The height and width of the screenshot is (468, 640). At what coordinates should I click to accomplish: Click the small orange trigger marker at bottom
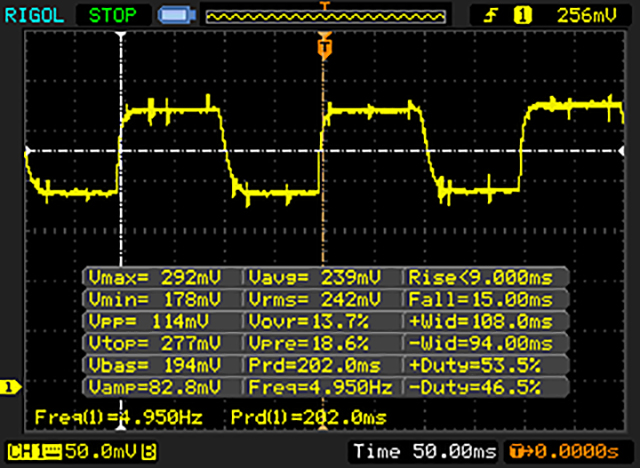(x=323, y=427)
